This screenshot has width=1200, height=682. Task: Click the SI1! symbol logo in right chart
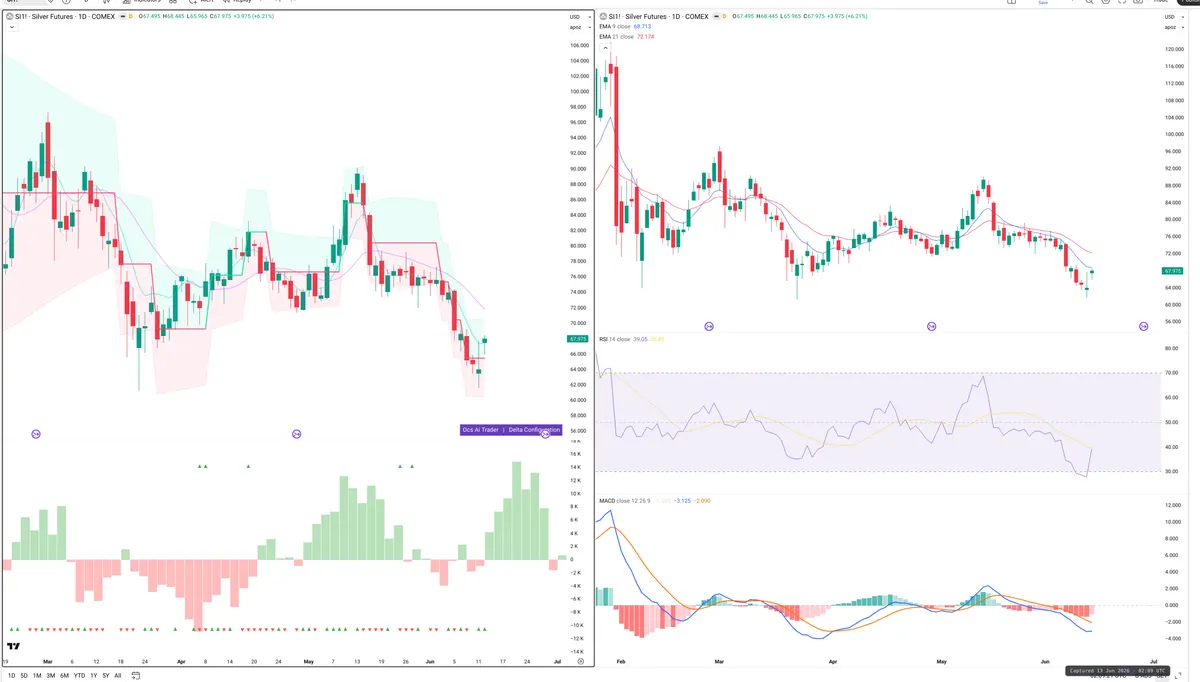tap(603, 17)
